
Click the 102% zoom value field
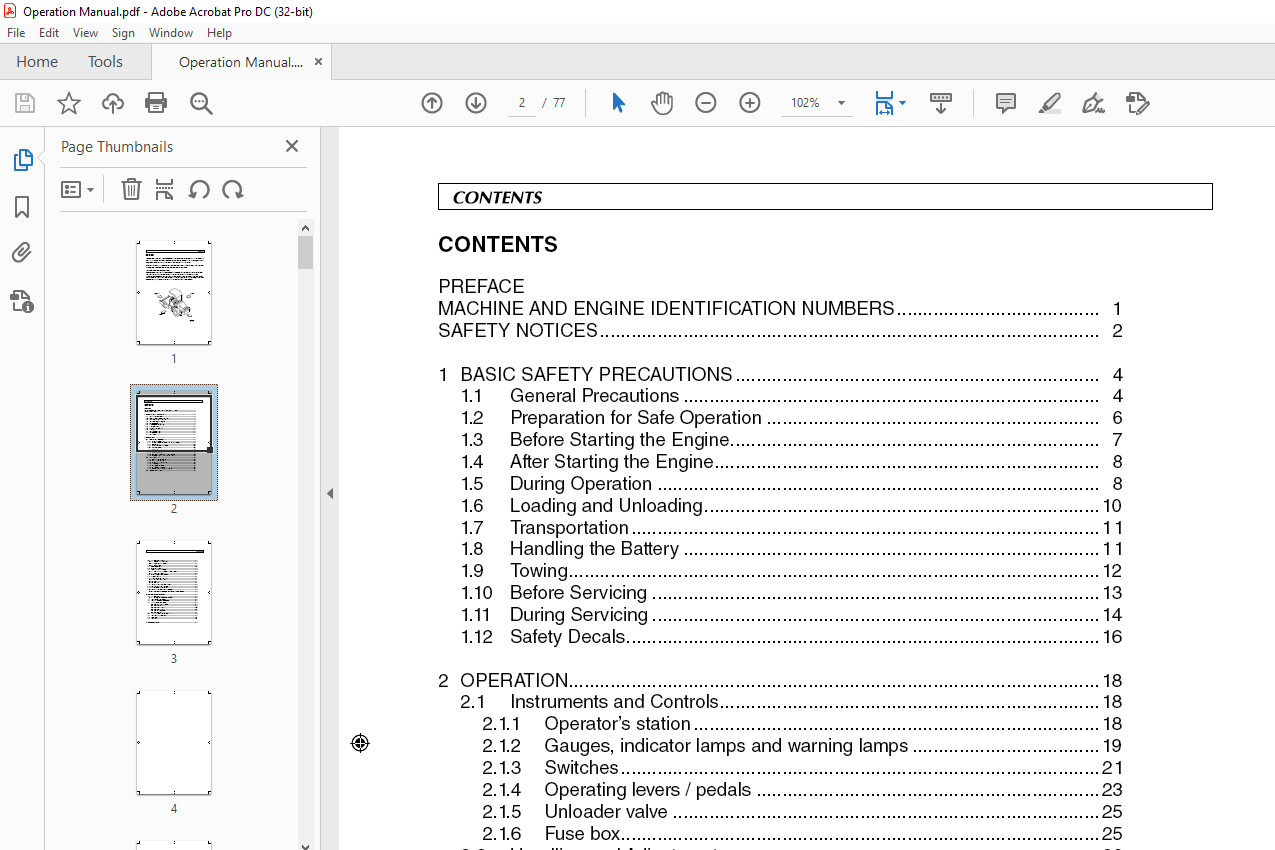click(x=806, y=103)
